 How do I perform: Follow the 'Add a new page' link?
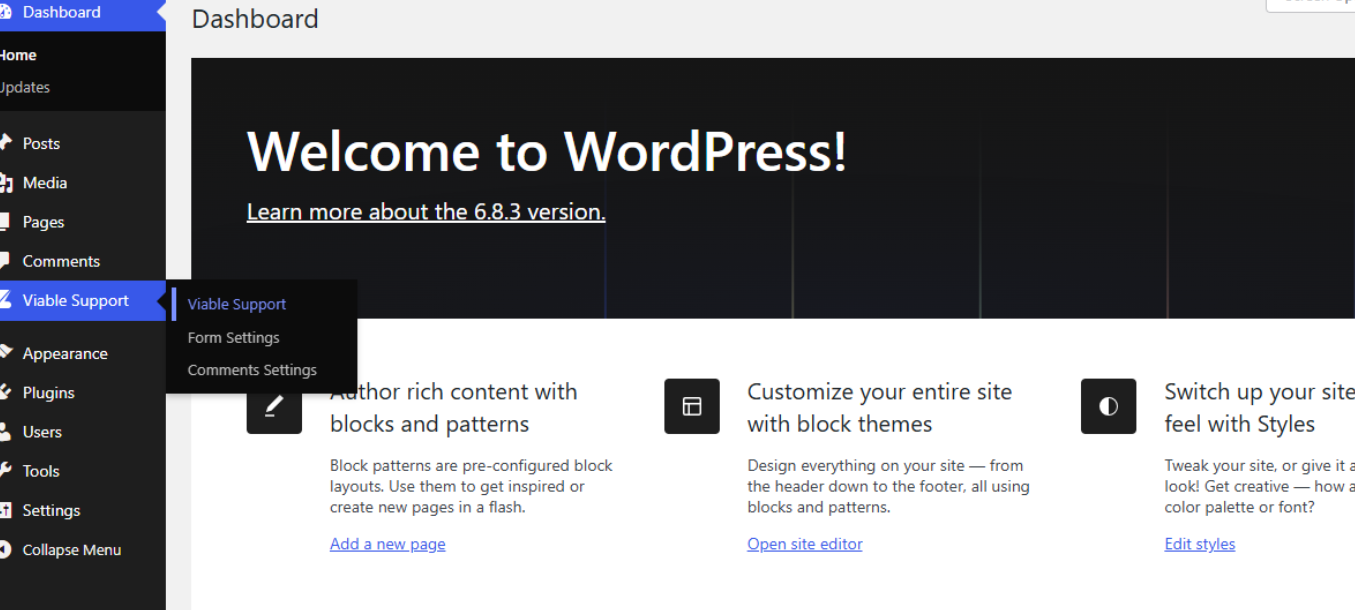coord(387,544)
